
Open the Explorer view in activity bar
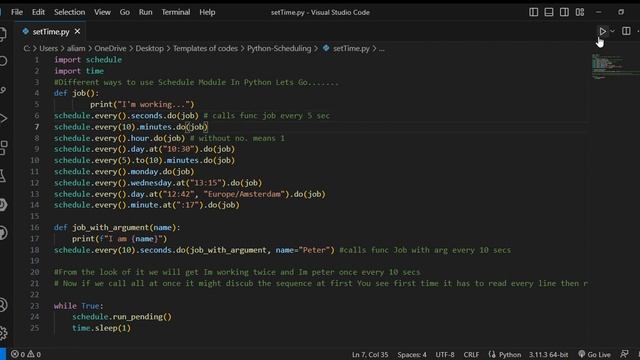click(x=3, y=33)
